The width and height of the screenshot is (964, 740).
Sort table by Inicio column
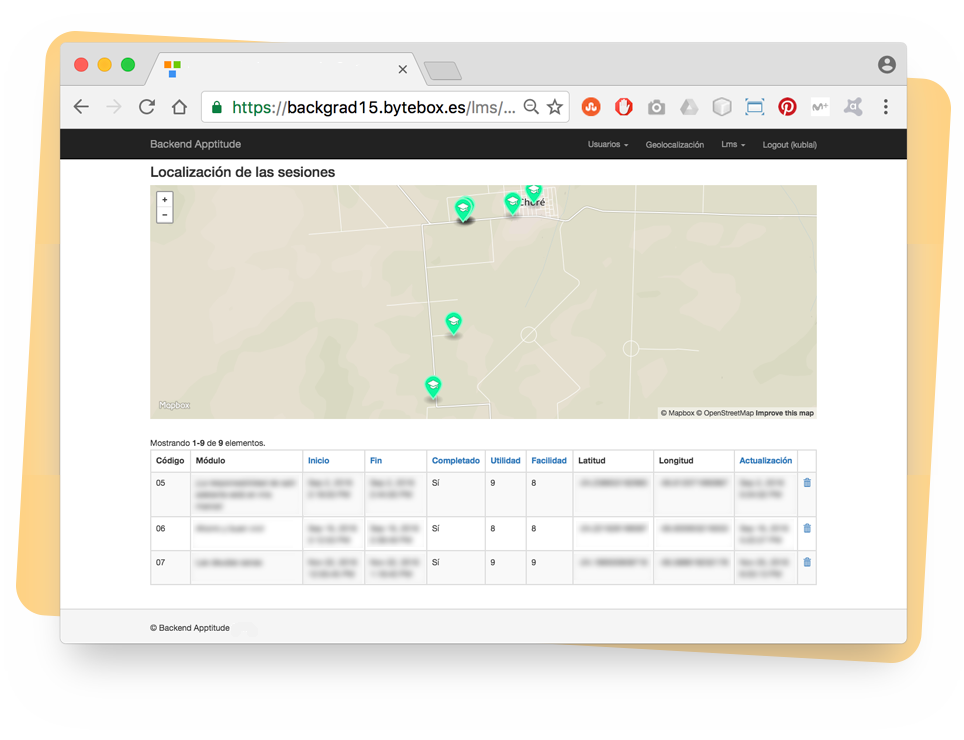[x=318, y=460]
